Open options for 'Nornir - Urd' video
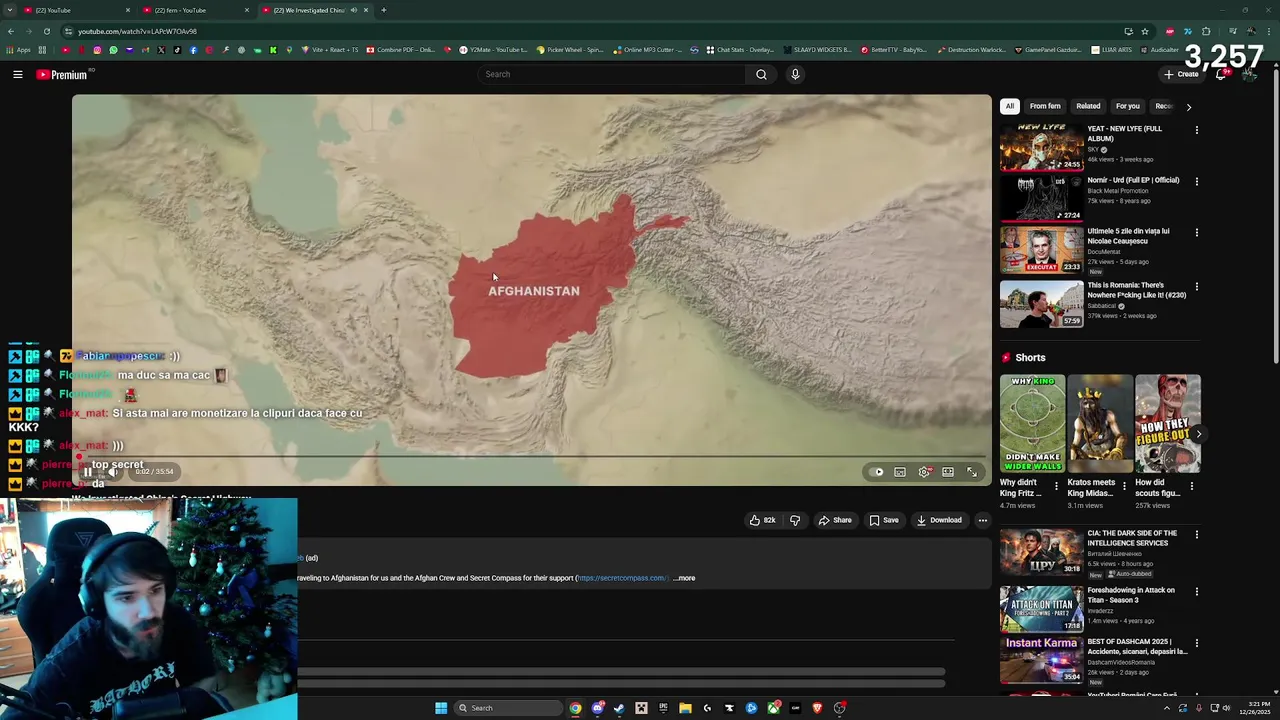The image size is (1280, 720). tap(1196, 181)
